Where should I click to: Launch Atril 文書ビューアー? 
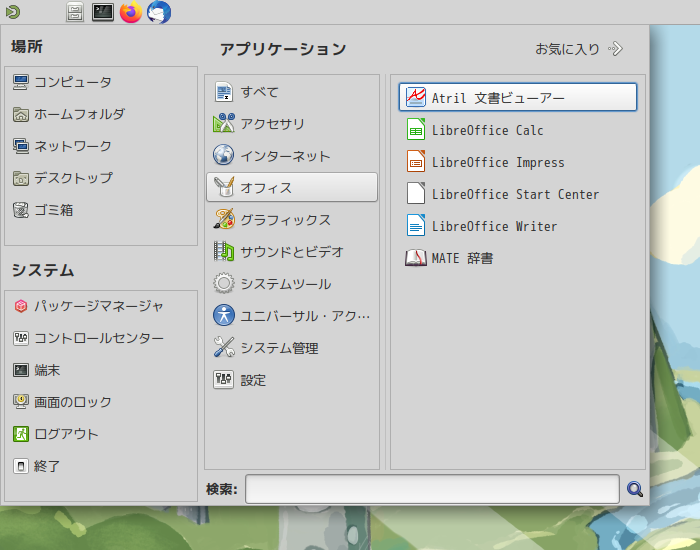pos(518,97)
